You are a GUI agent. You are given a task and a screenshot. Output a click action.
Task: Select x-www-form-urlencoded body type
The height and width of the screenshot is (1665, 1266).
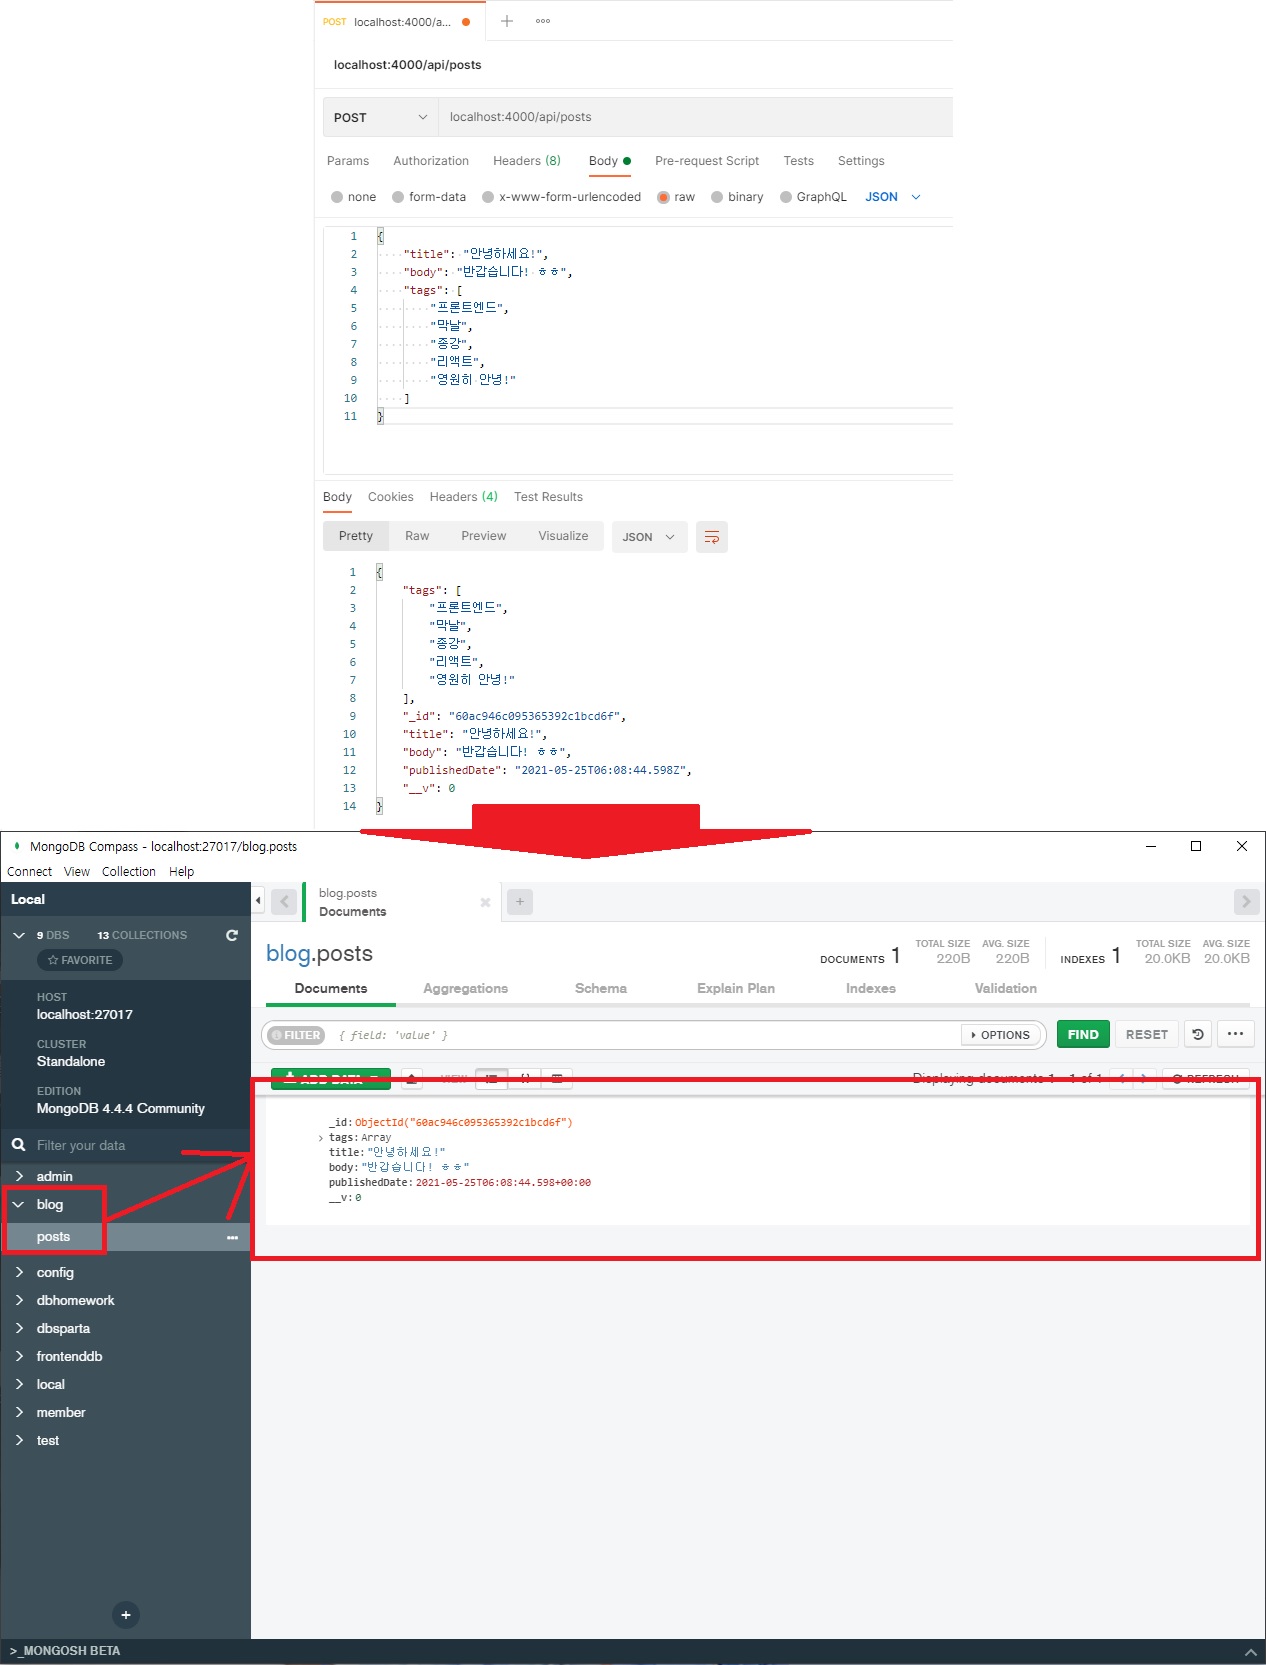coord(562,197)
